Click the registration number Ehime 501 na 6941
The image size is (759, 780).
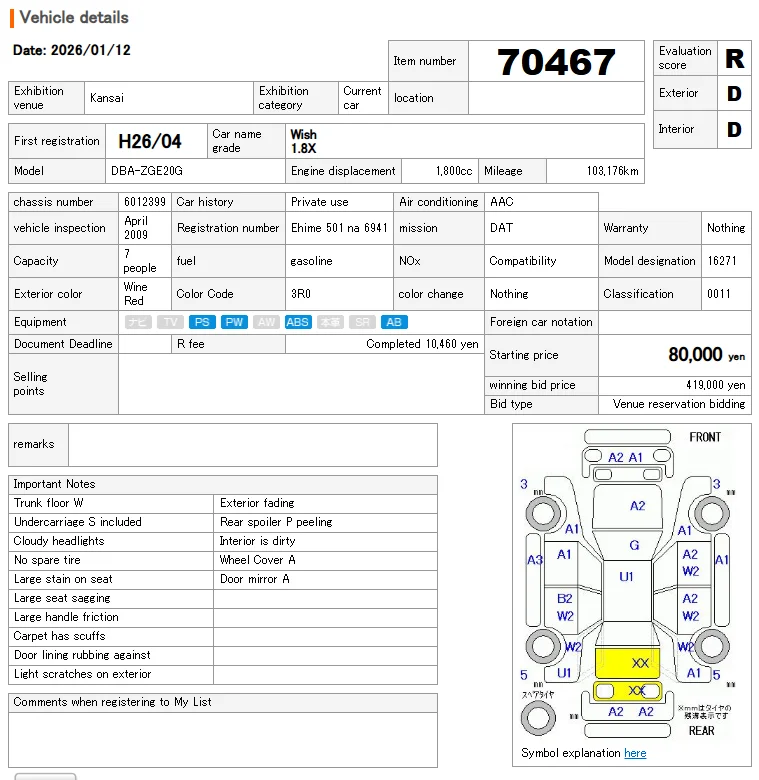[339, 228]
